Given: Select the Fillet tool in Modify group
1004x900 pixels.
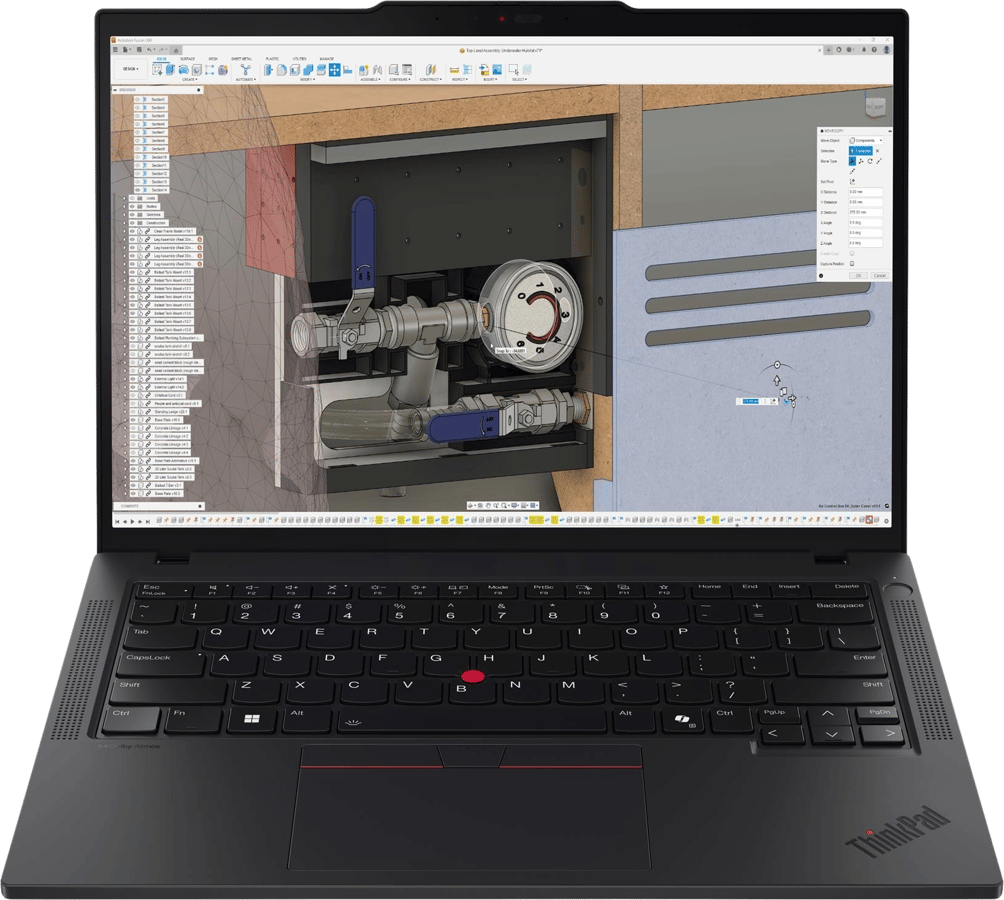Looking at the screenshot, I should pos(282,69).
